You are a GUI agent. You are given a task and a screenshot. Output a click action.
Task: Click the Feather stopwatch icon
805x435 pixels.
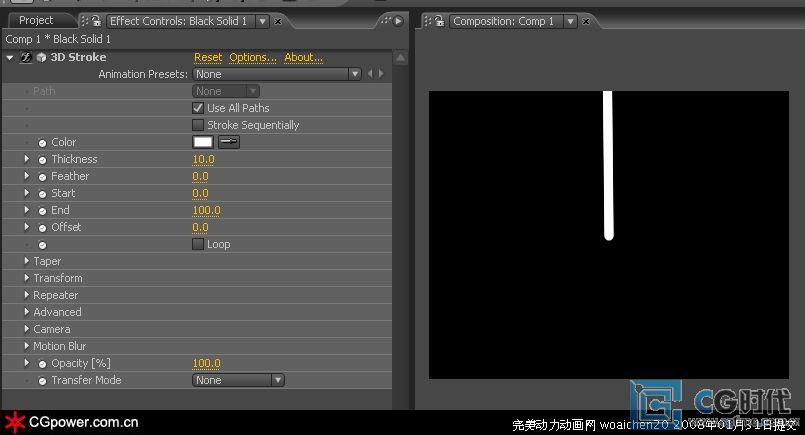[42, 177]
